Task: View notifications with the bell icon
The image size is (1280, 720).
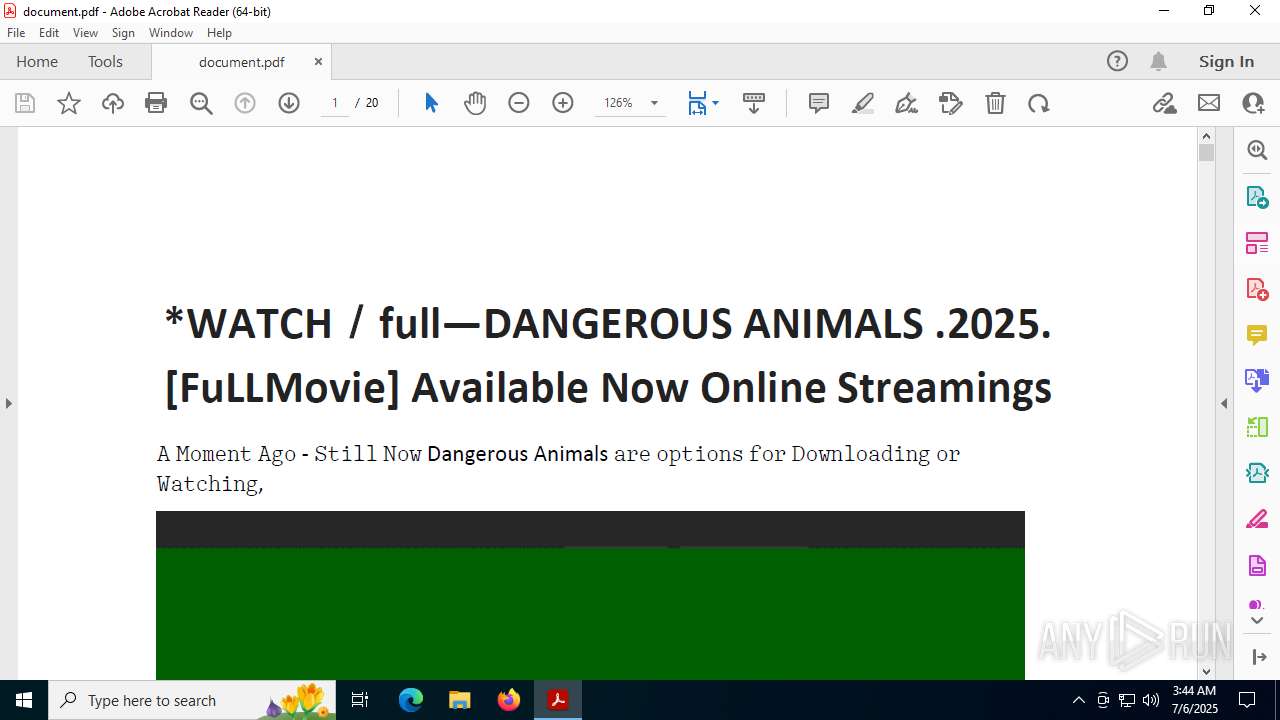Action: [x=1158, y=61]
